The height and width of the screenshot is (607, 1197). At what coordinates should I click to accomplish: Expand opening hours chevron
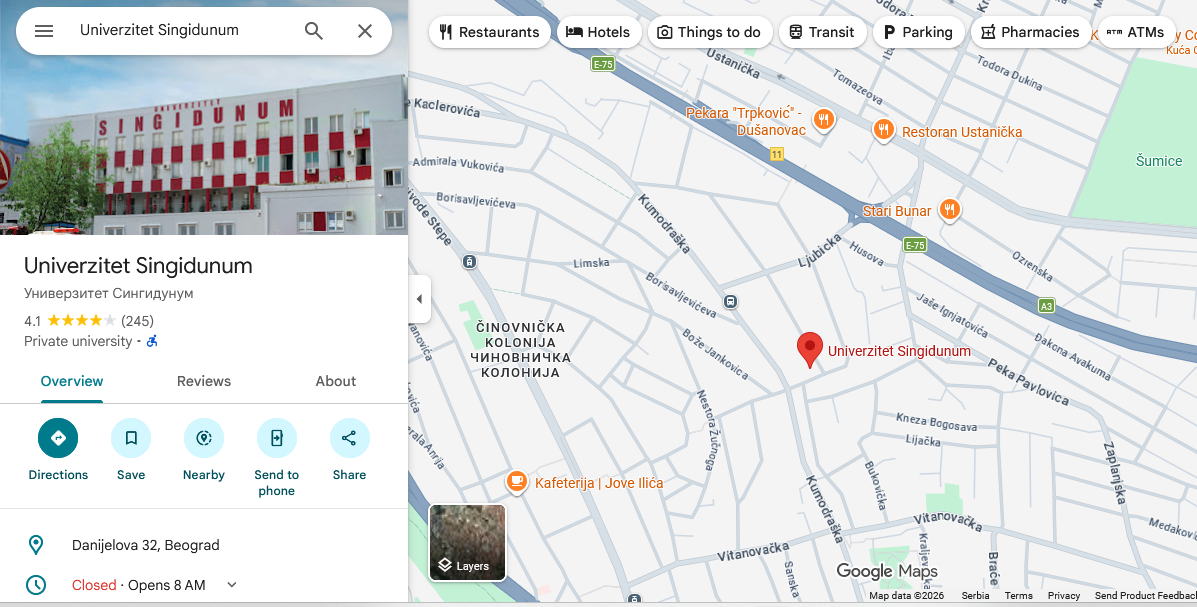pyautogui.click(x=232, y=585)
